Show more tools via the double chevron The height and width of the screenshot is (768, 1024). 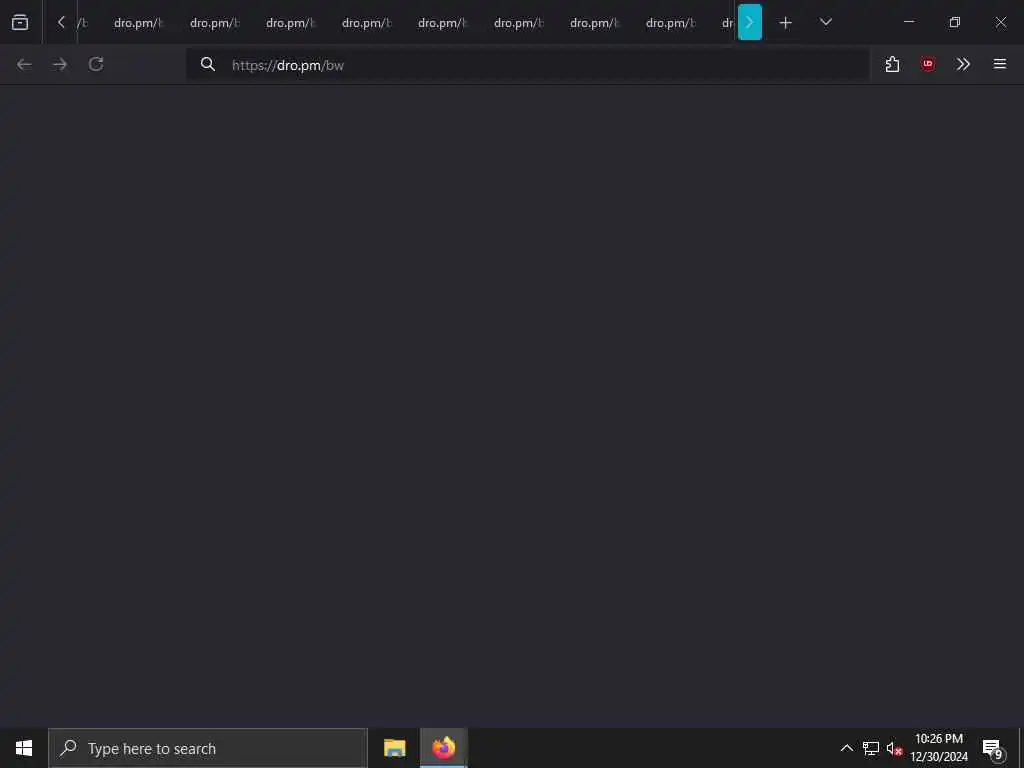963,64
